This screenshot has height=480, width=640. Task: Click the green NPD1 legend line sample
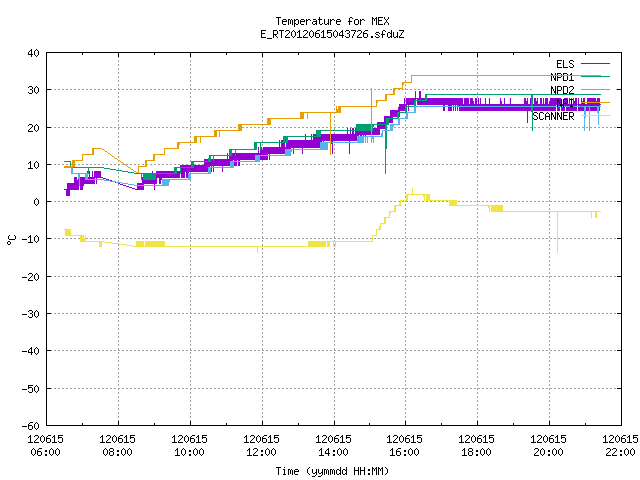coord(596,76)
